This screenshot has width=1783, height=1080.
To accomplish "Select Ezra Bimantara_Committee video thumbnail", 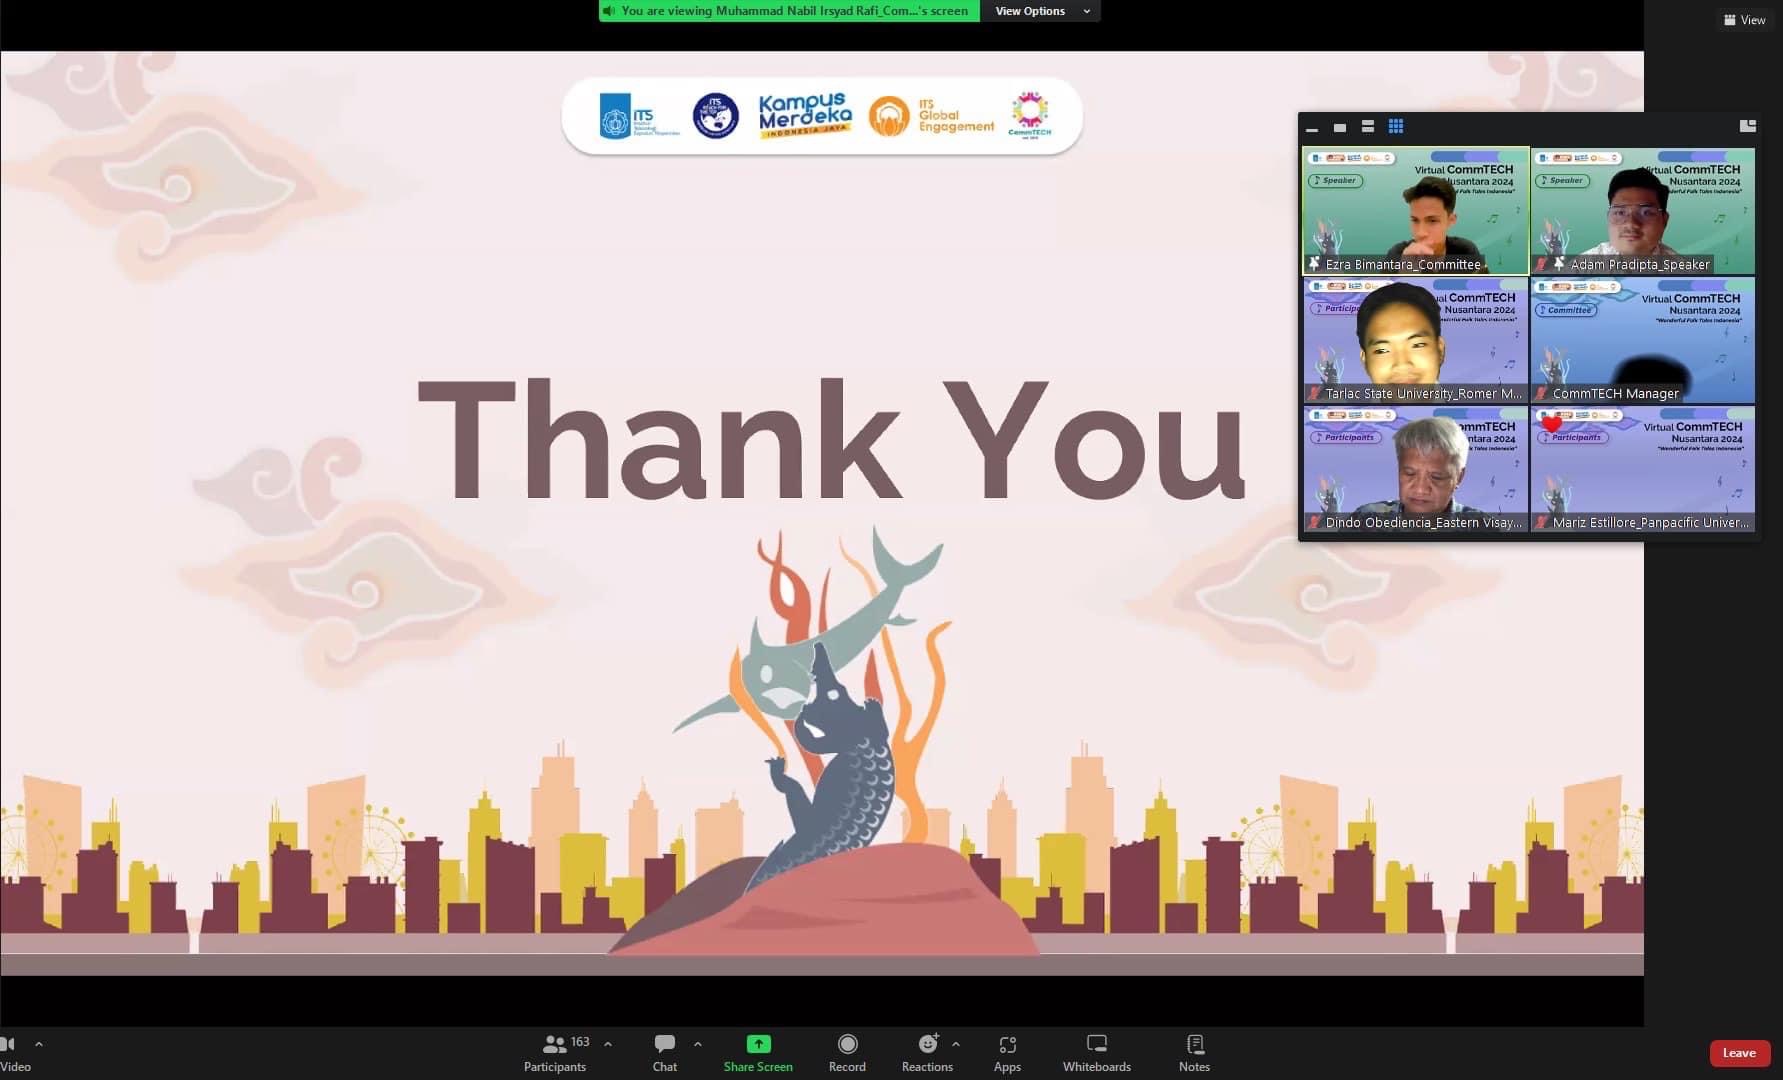I will coord(1415,211).
